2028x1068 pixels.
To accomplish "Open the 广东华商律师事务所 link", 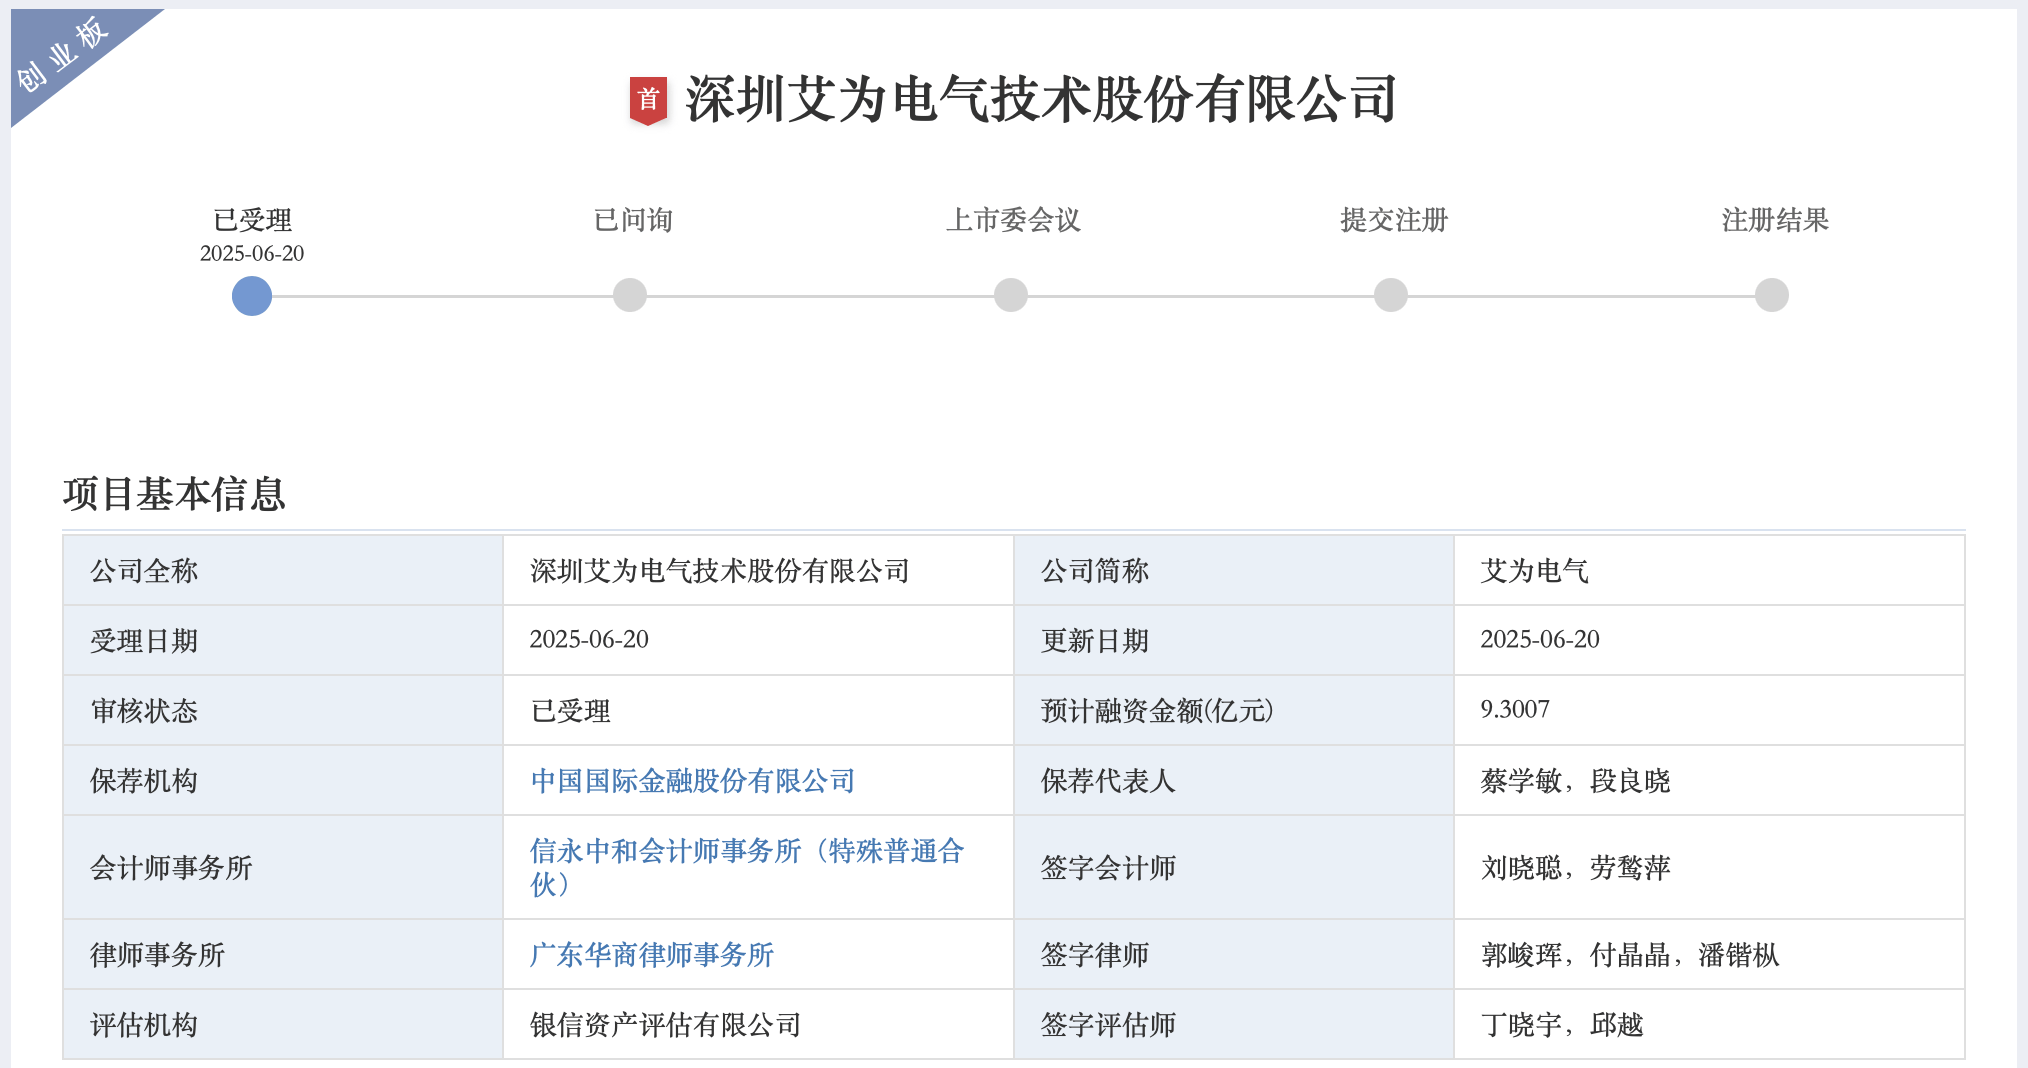I will coord(652,955).
